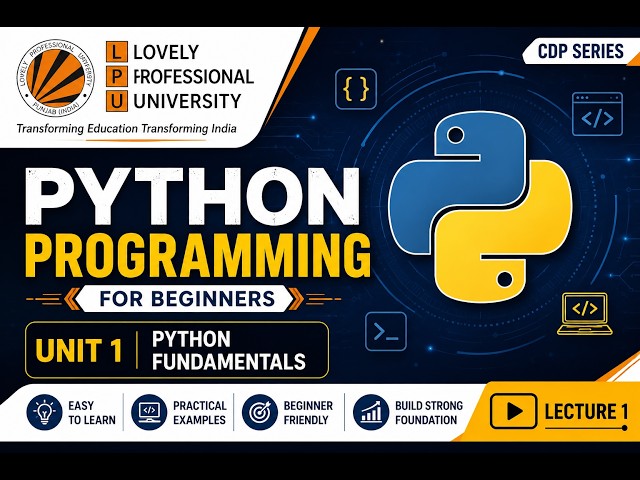Click the CDP SERIES badge
This screenshot has width=640, height=480.
point(580,51)
